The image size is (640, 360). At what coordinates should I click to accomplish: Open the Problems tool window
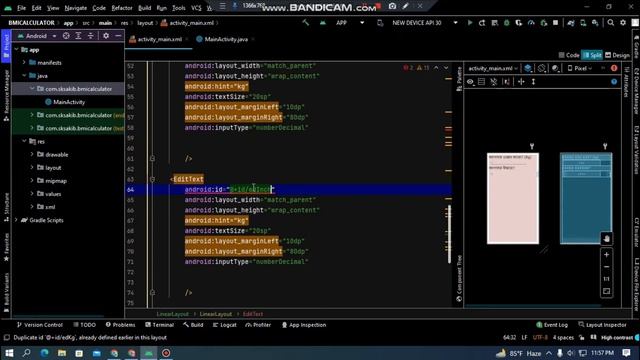tap(120, 325)
